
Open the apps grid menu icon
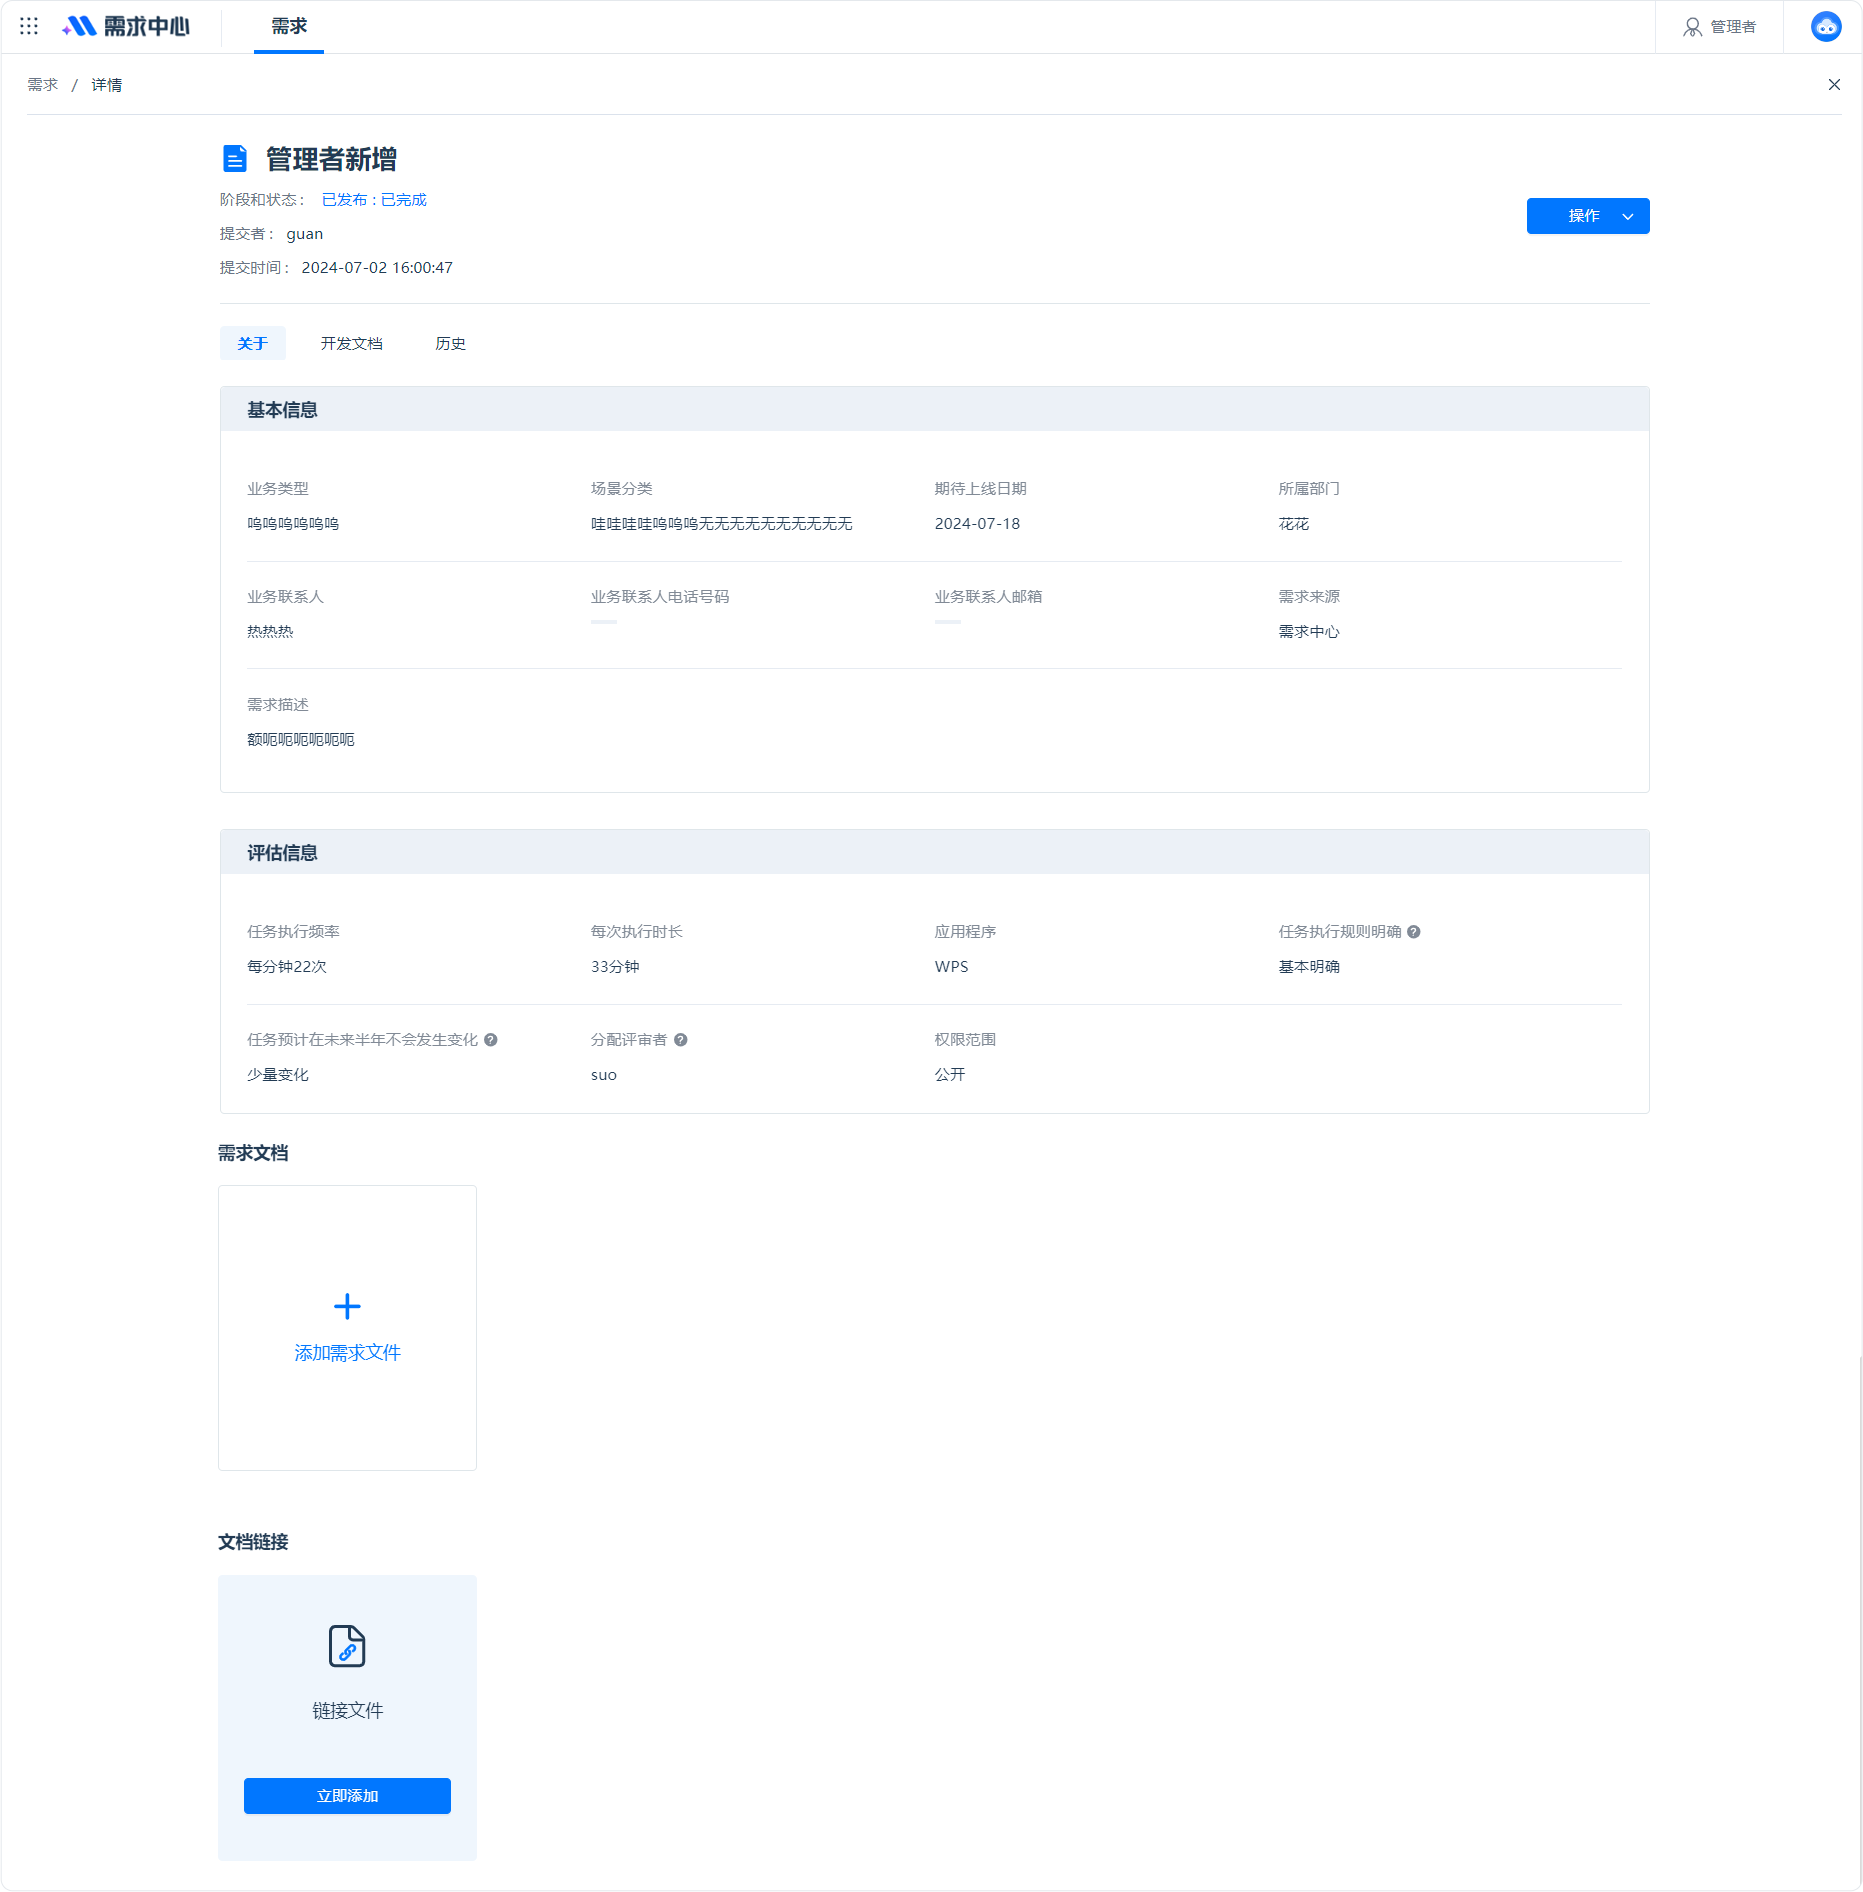tap(29, 26)
